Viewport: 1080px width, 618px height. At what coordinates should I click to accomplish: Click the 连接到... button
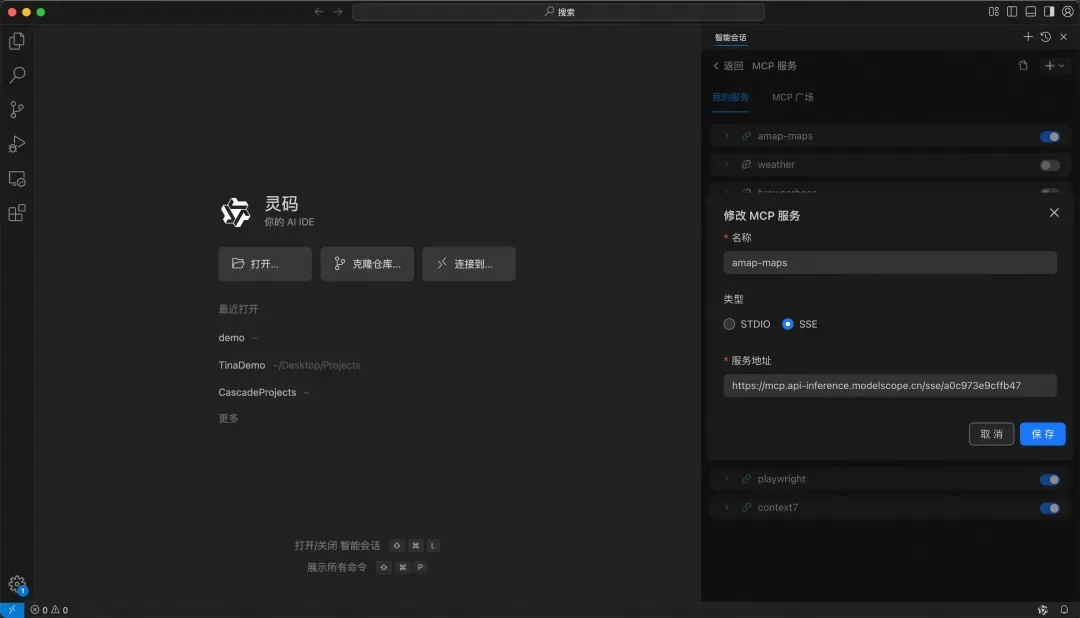click(468, 264)
